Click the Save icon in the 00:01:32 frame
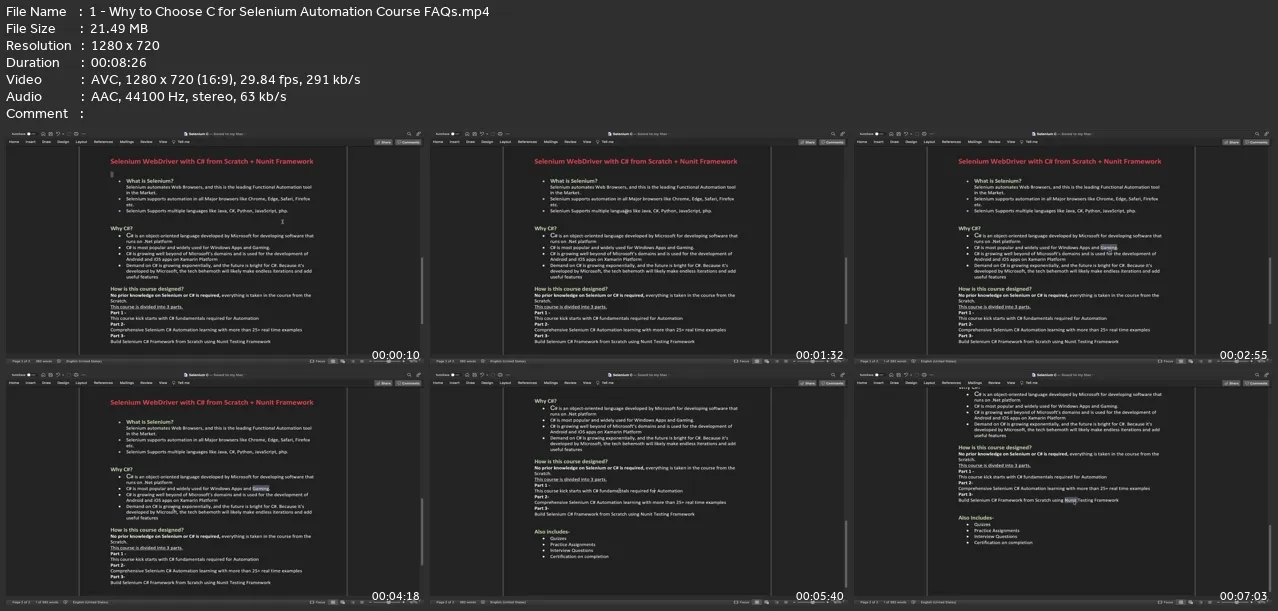1278x611 pixels. click(474, 134)
